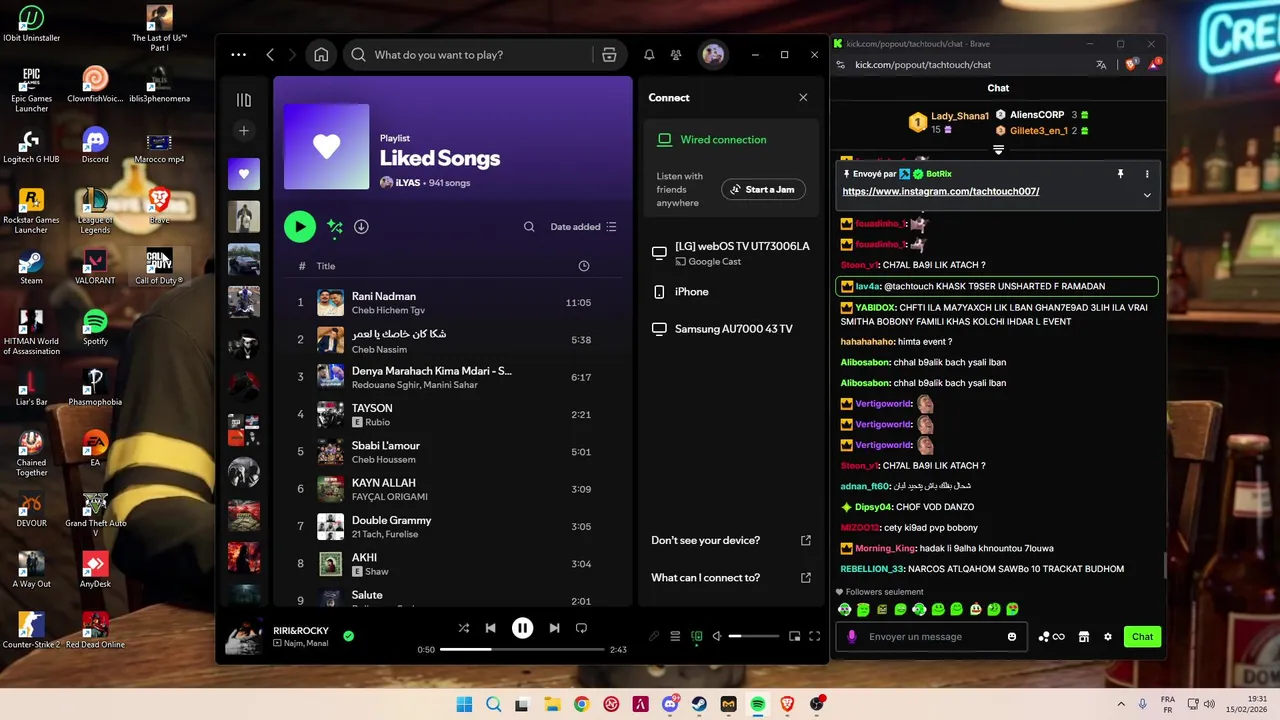Open Steam from the taskbar

coord(699,704)
